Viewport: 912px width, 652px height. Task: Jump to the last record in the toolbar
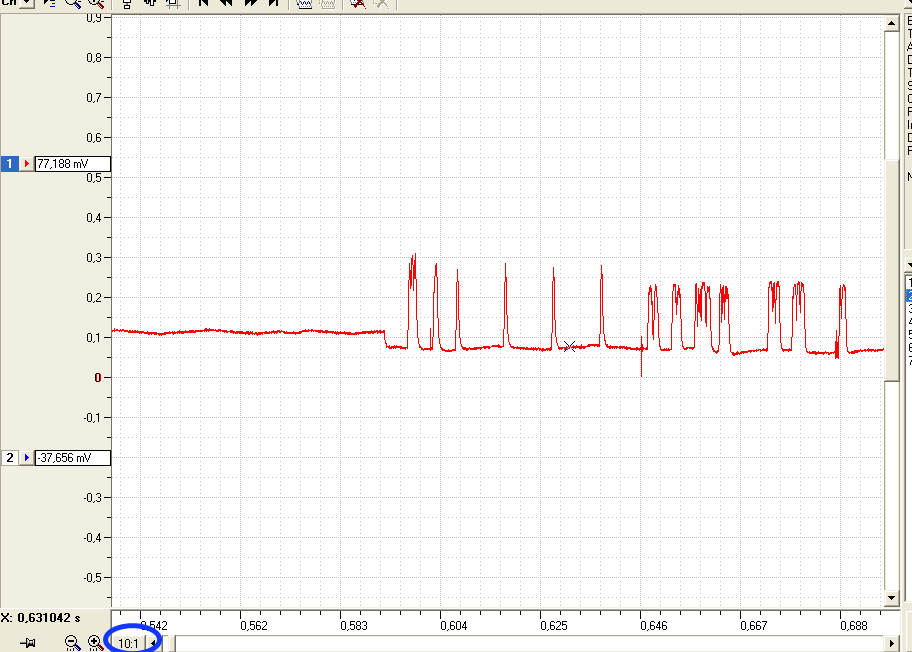(273, 3)
